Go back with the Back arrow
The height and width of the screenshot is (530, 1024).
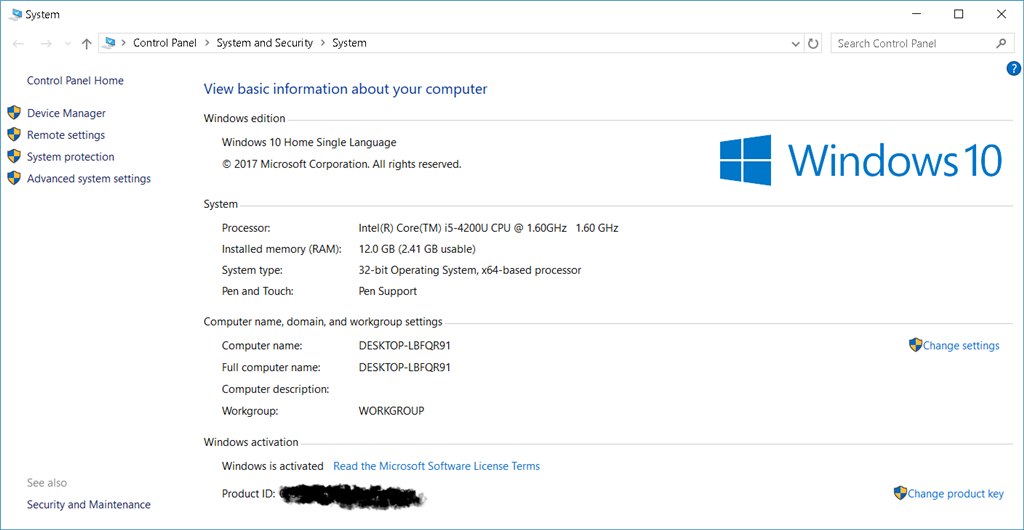pyautogui.click(x=18, y=44)
